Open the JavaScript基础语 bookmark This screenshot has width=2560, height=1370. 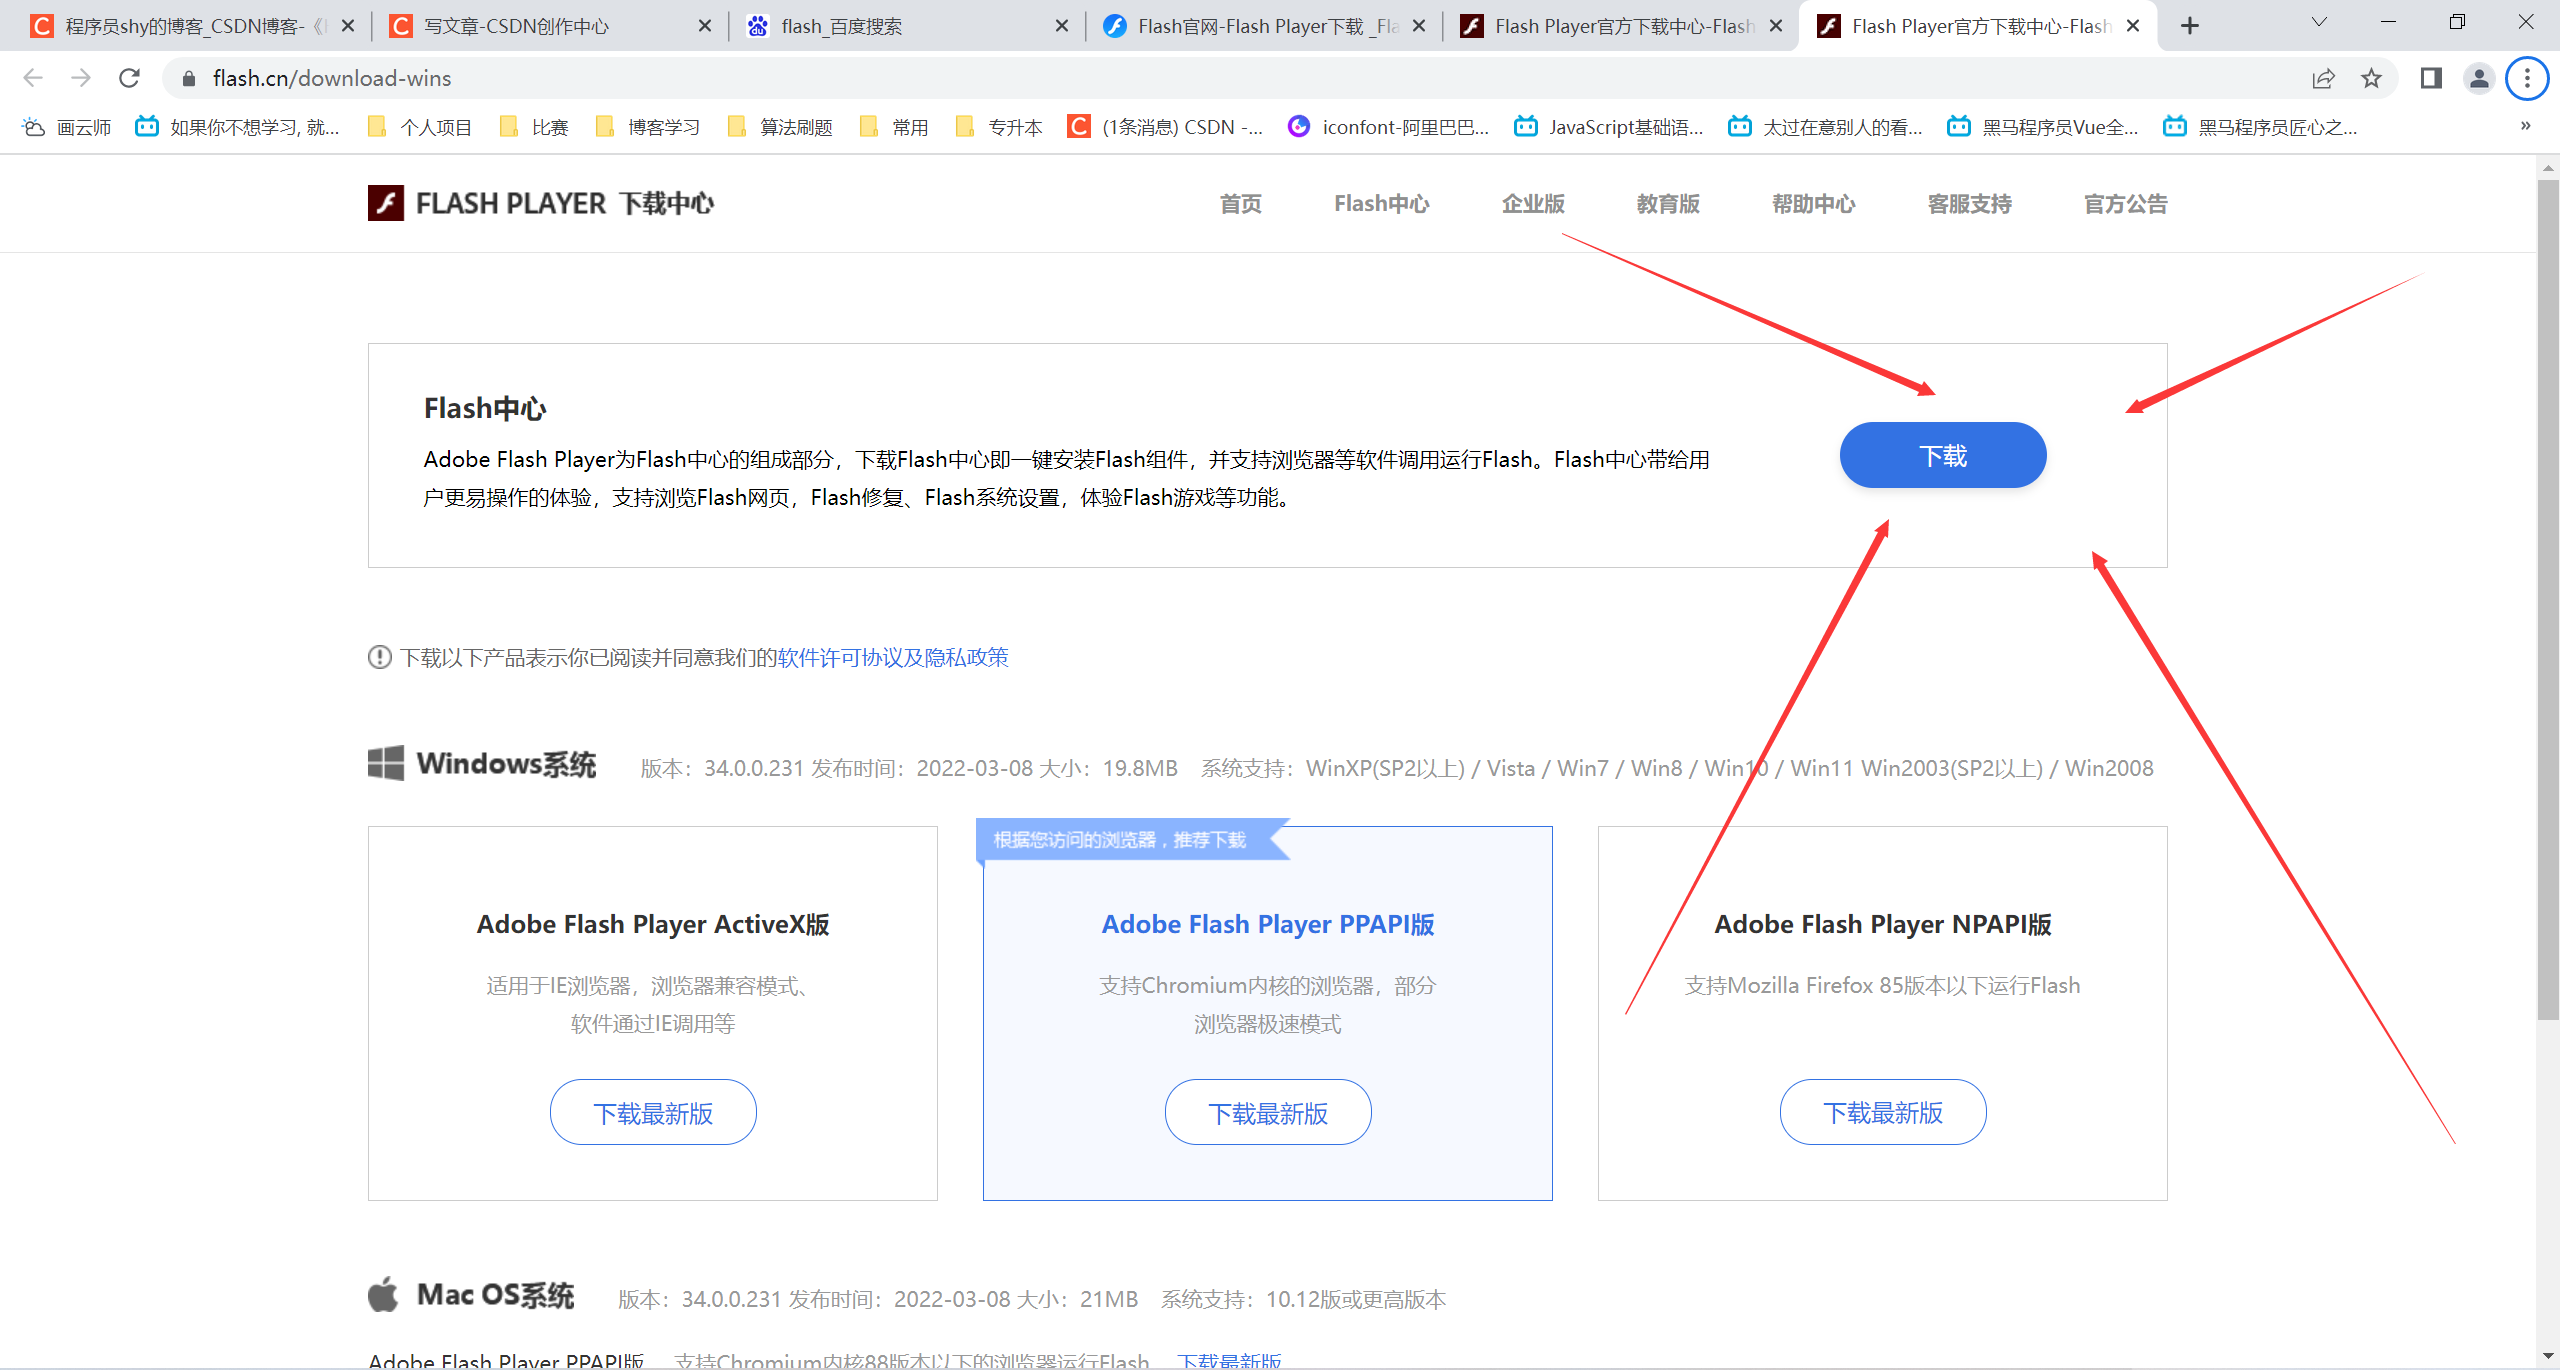click(1609, 127)
